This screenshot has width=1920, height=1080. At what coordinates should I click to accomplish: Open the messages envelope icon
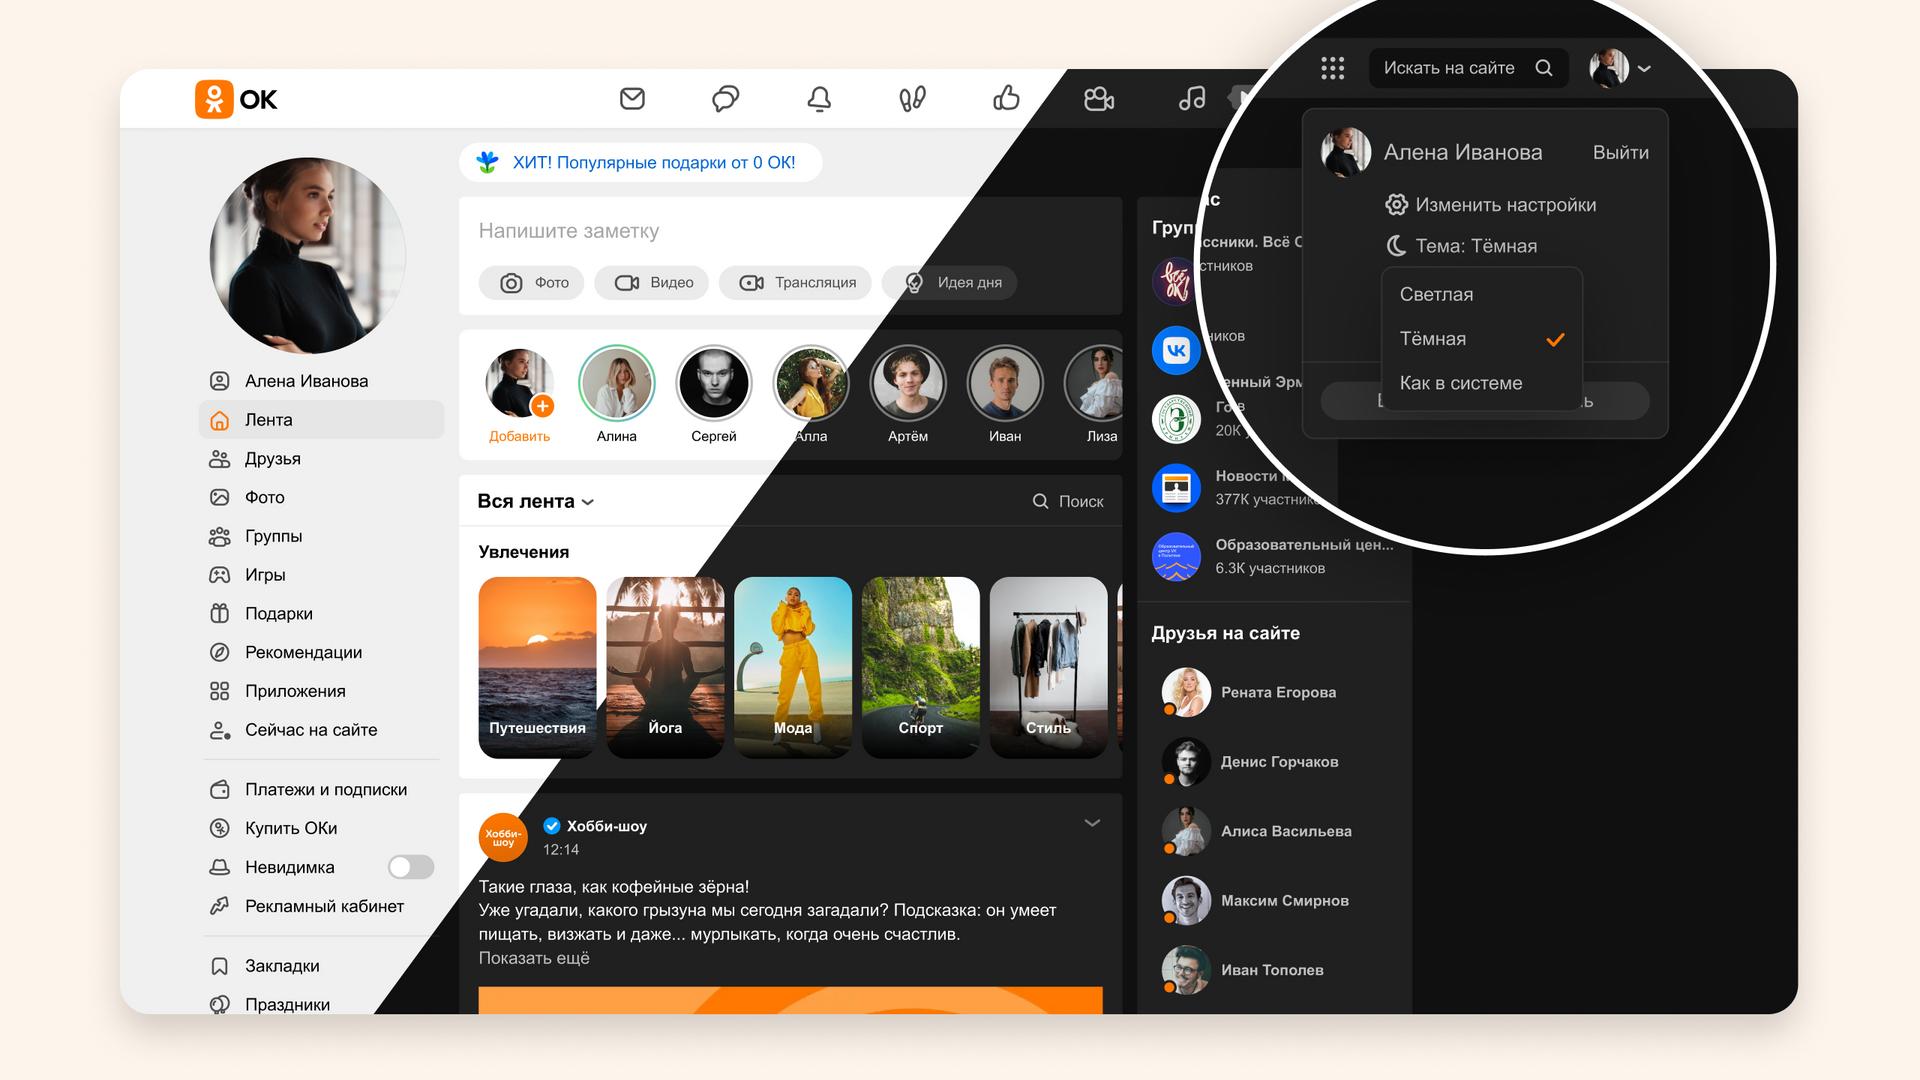[632, 99]
